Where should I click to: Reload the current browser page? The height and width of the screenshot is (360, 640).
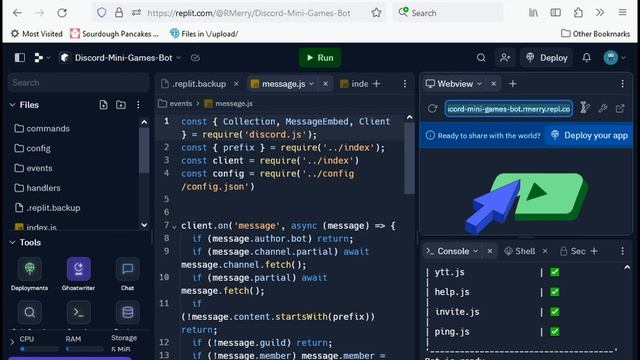[62, 13]
